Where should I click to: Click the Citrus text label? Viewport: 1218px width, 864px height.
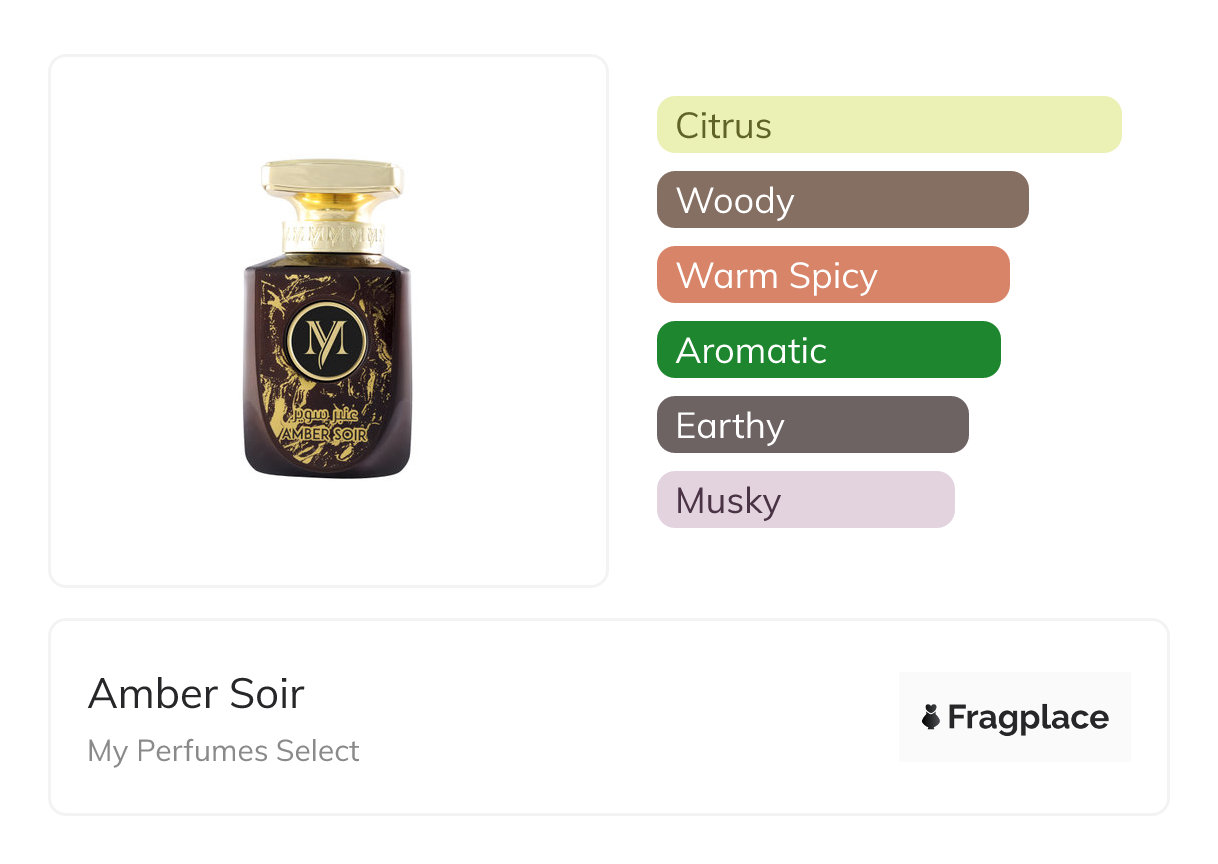(723, 126)
